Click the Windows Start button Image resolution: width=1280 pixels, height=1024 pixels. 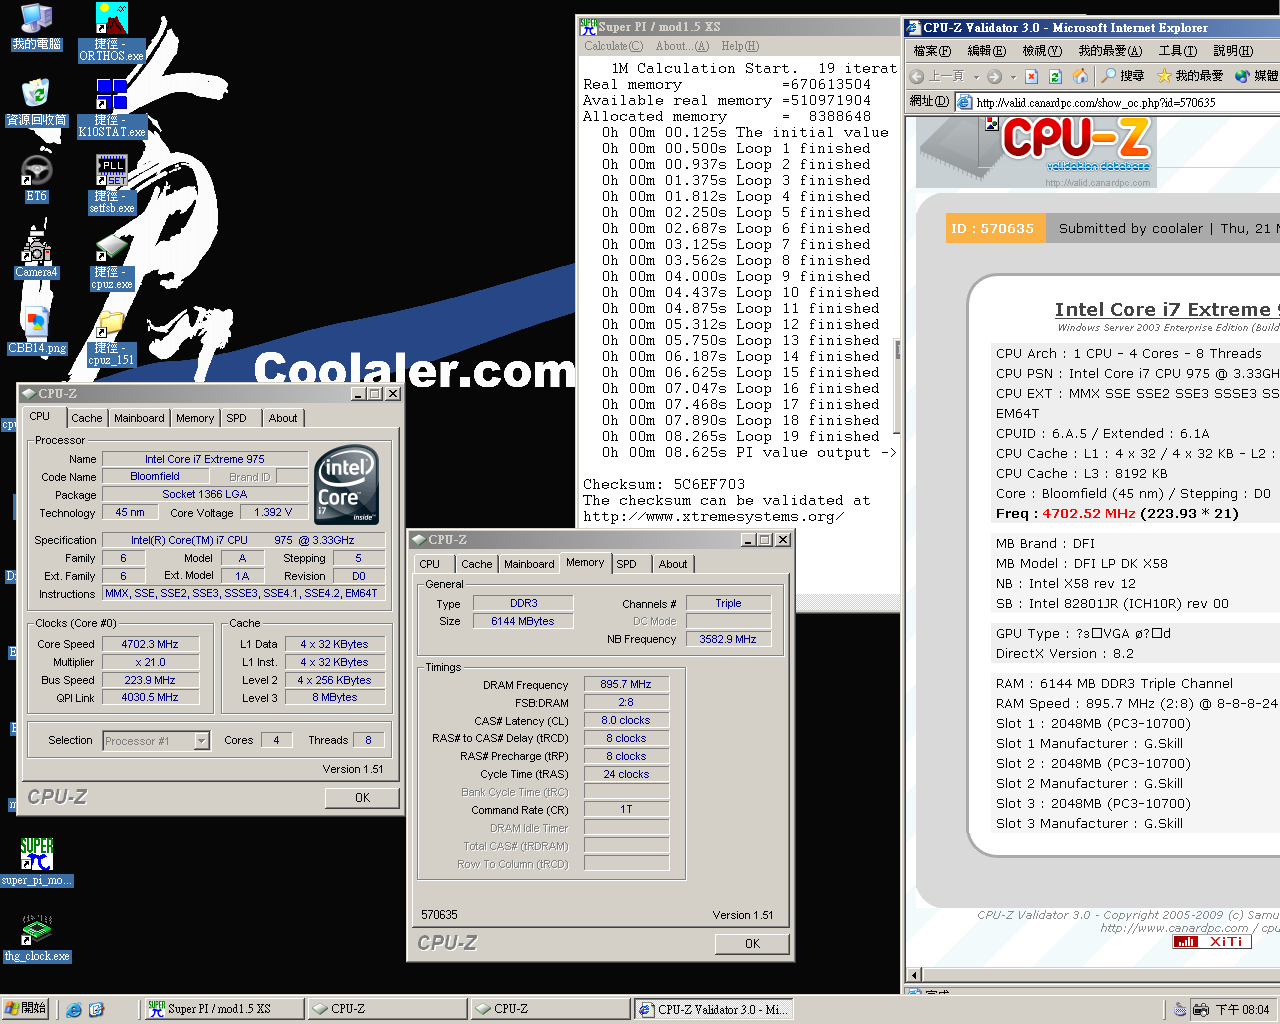tap(25, 1009)
